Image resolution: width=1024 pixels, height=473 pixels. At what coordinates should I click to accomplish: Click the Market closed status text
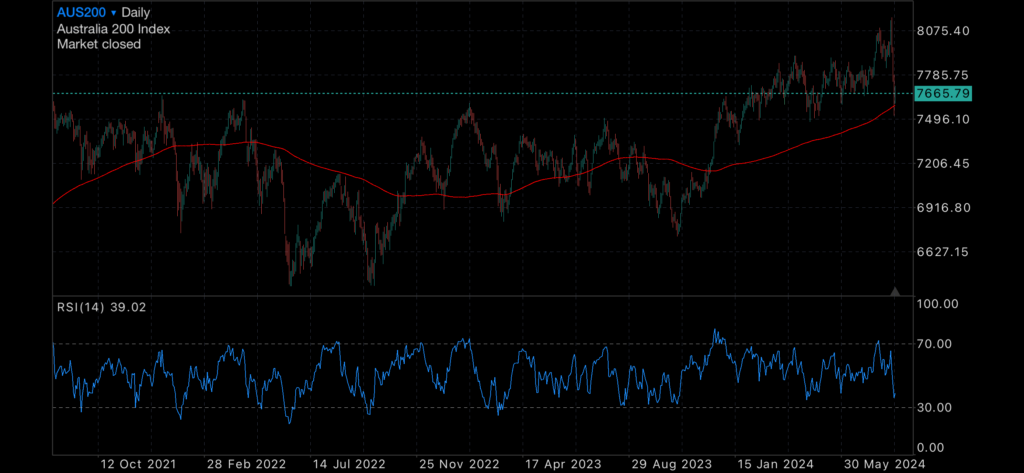99,44
